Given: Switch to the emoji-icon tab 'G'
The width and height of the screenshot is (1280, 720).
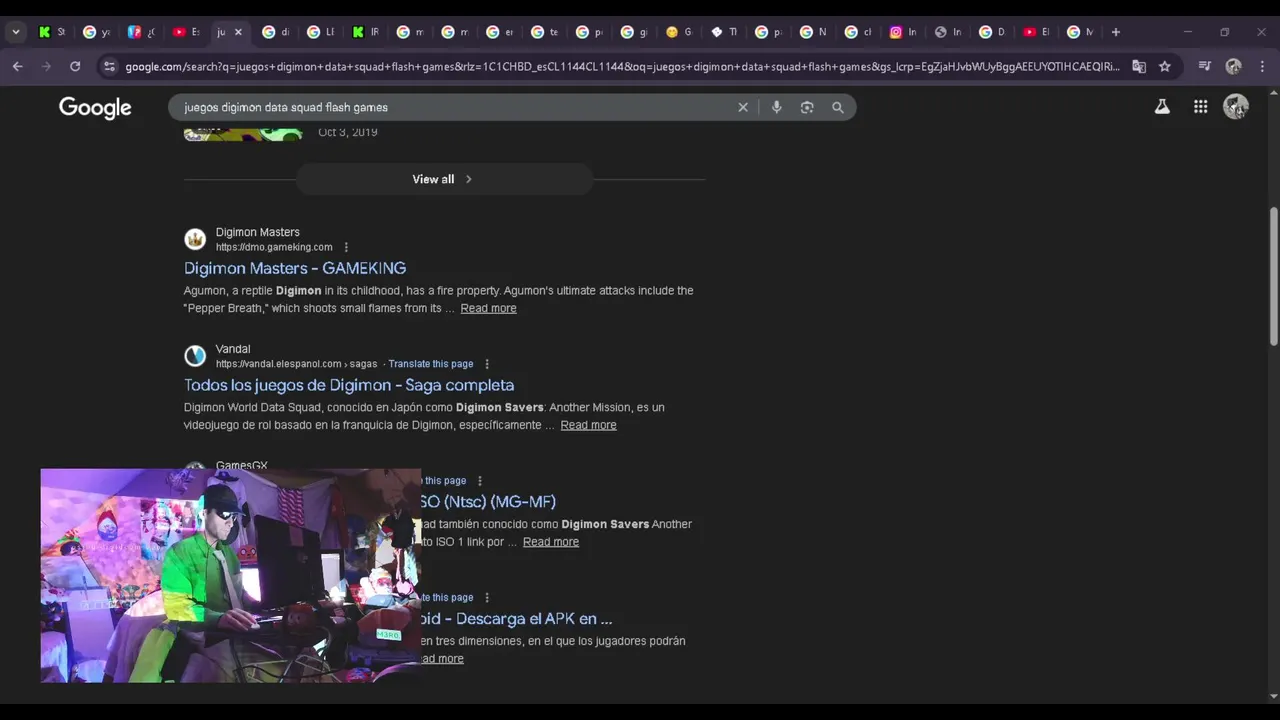Looking at the screenshot, I should click(678, 32).
